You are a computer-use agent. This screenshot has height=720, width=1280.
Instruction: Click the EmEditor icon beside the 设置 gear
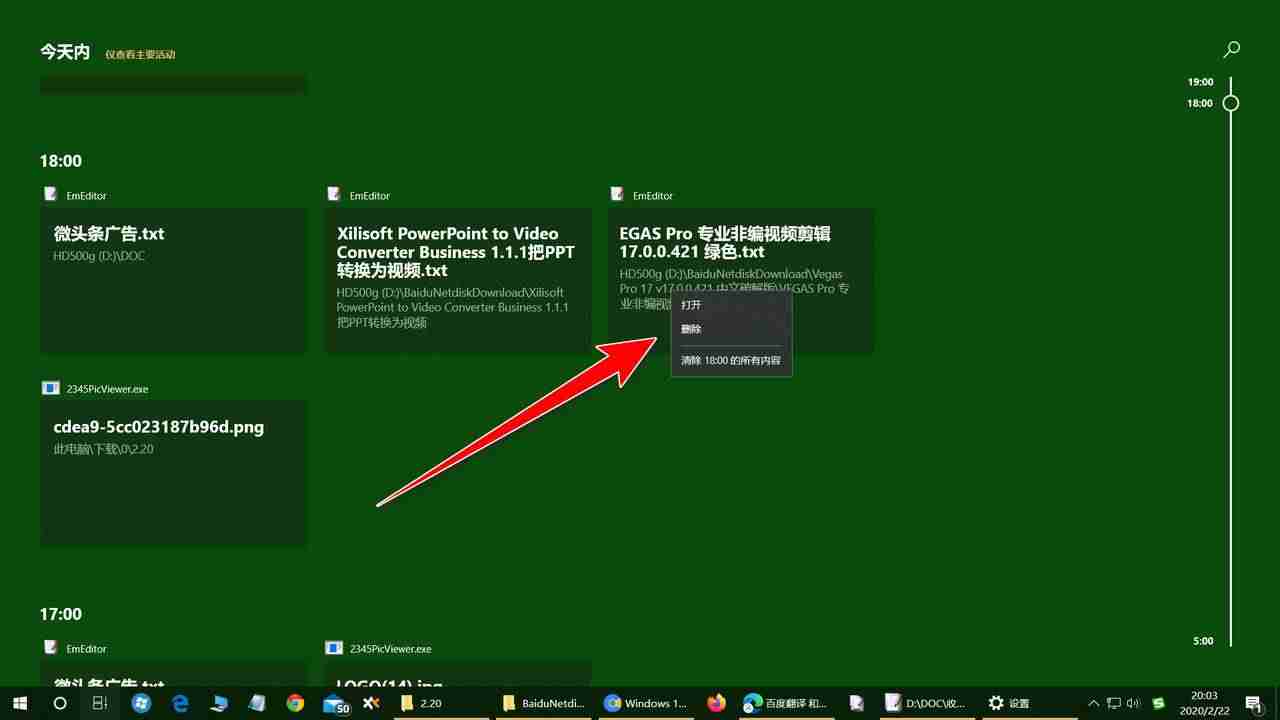coord(857,703)
